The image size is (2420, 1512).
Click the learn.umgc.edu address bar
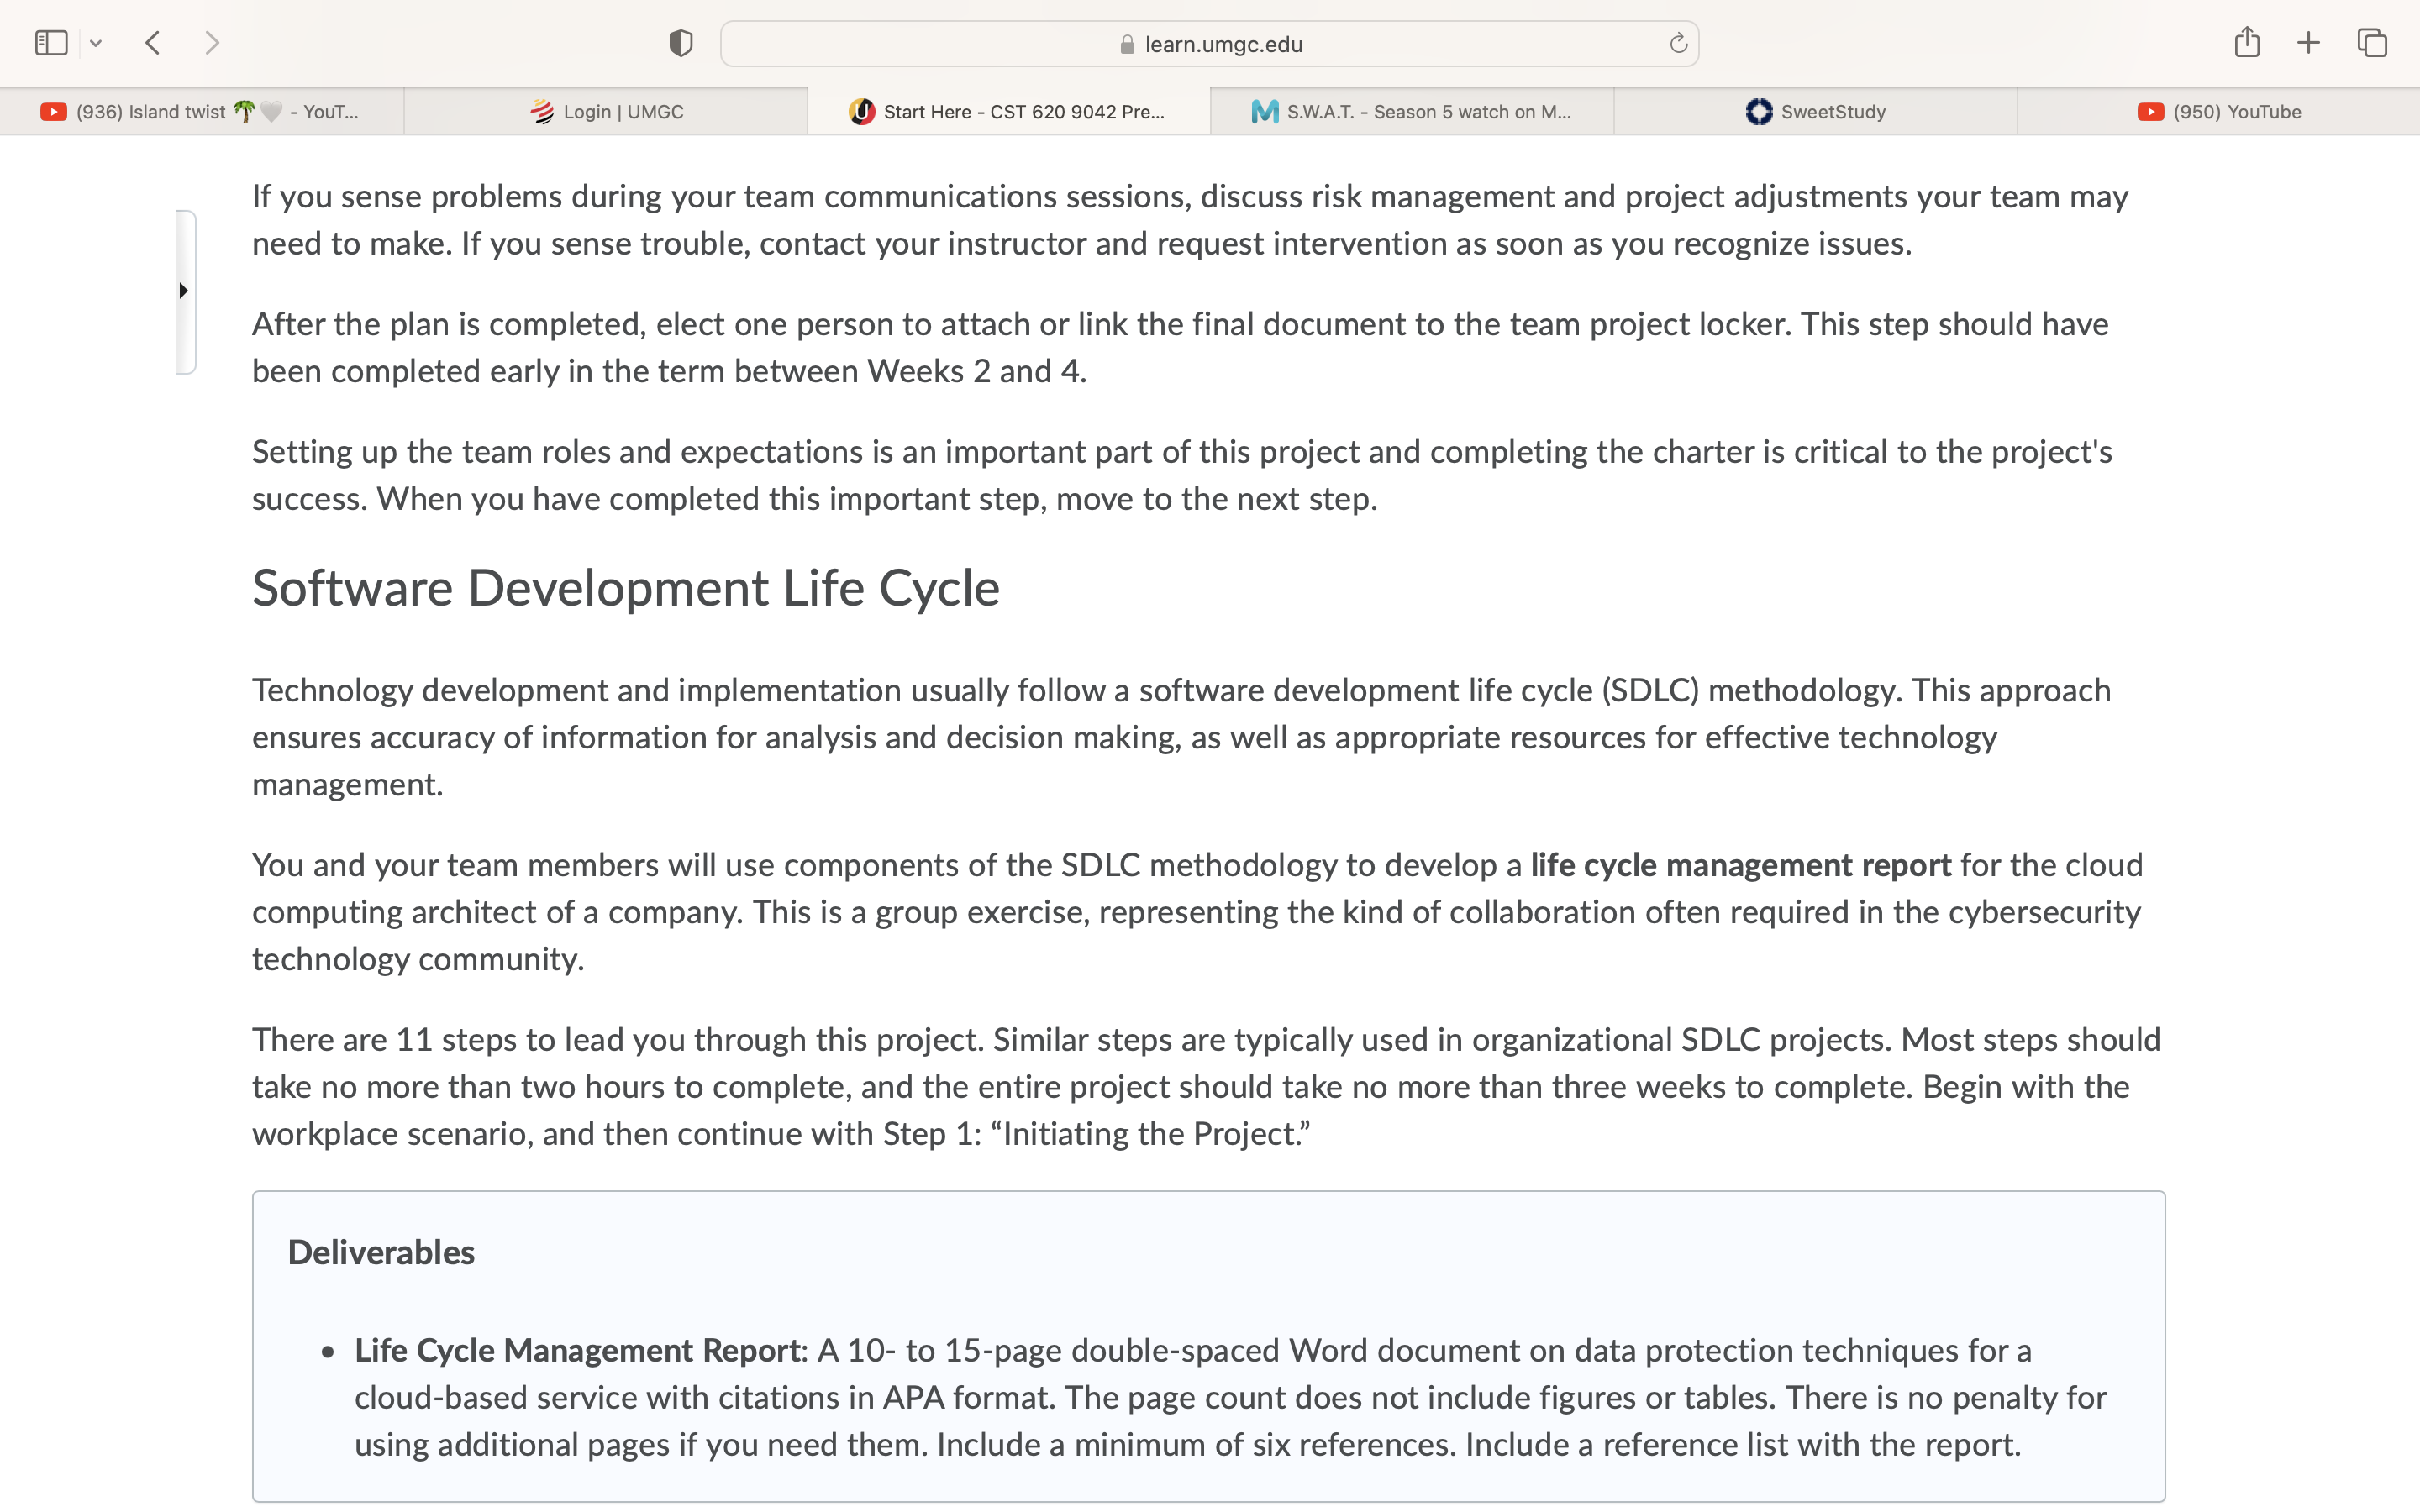[1209, 44]
